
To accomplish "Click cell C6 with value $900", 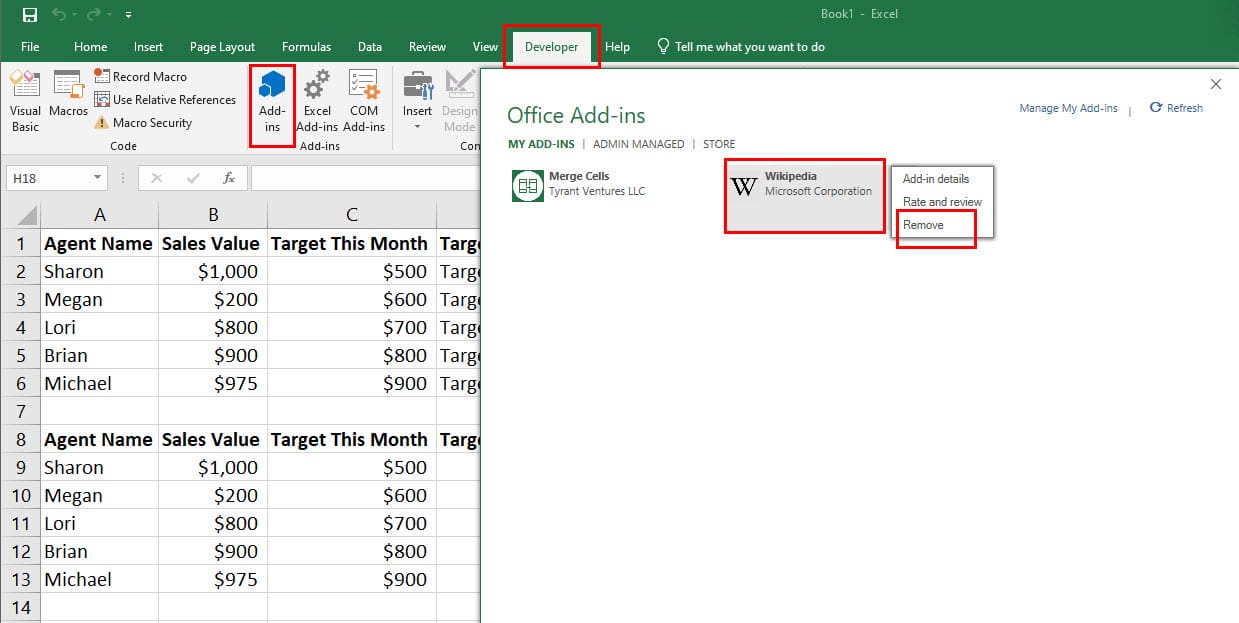I will pos(352,383).
